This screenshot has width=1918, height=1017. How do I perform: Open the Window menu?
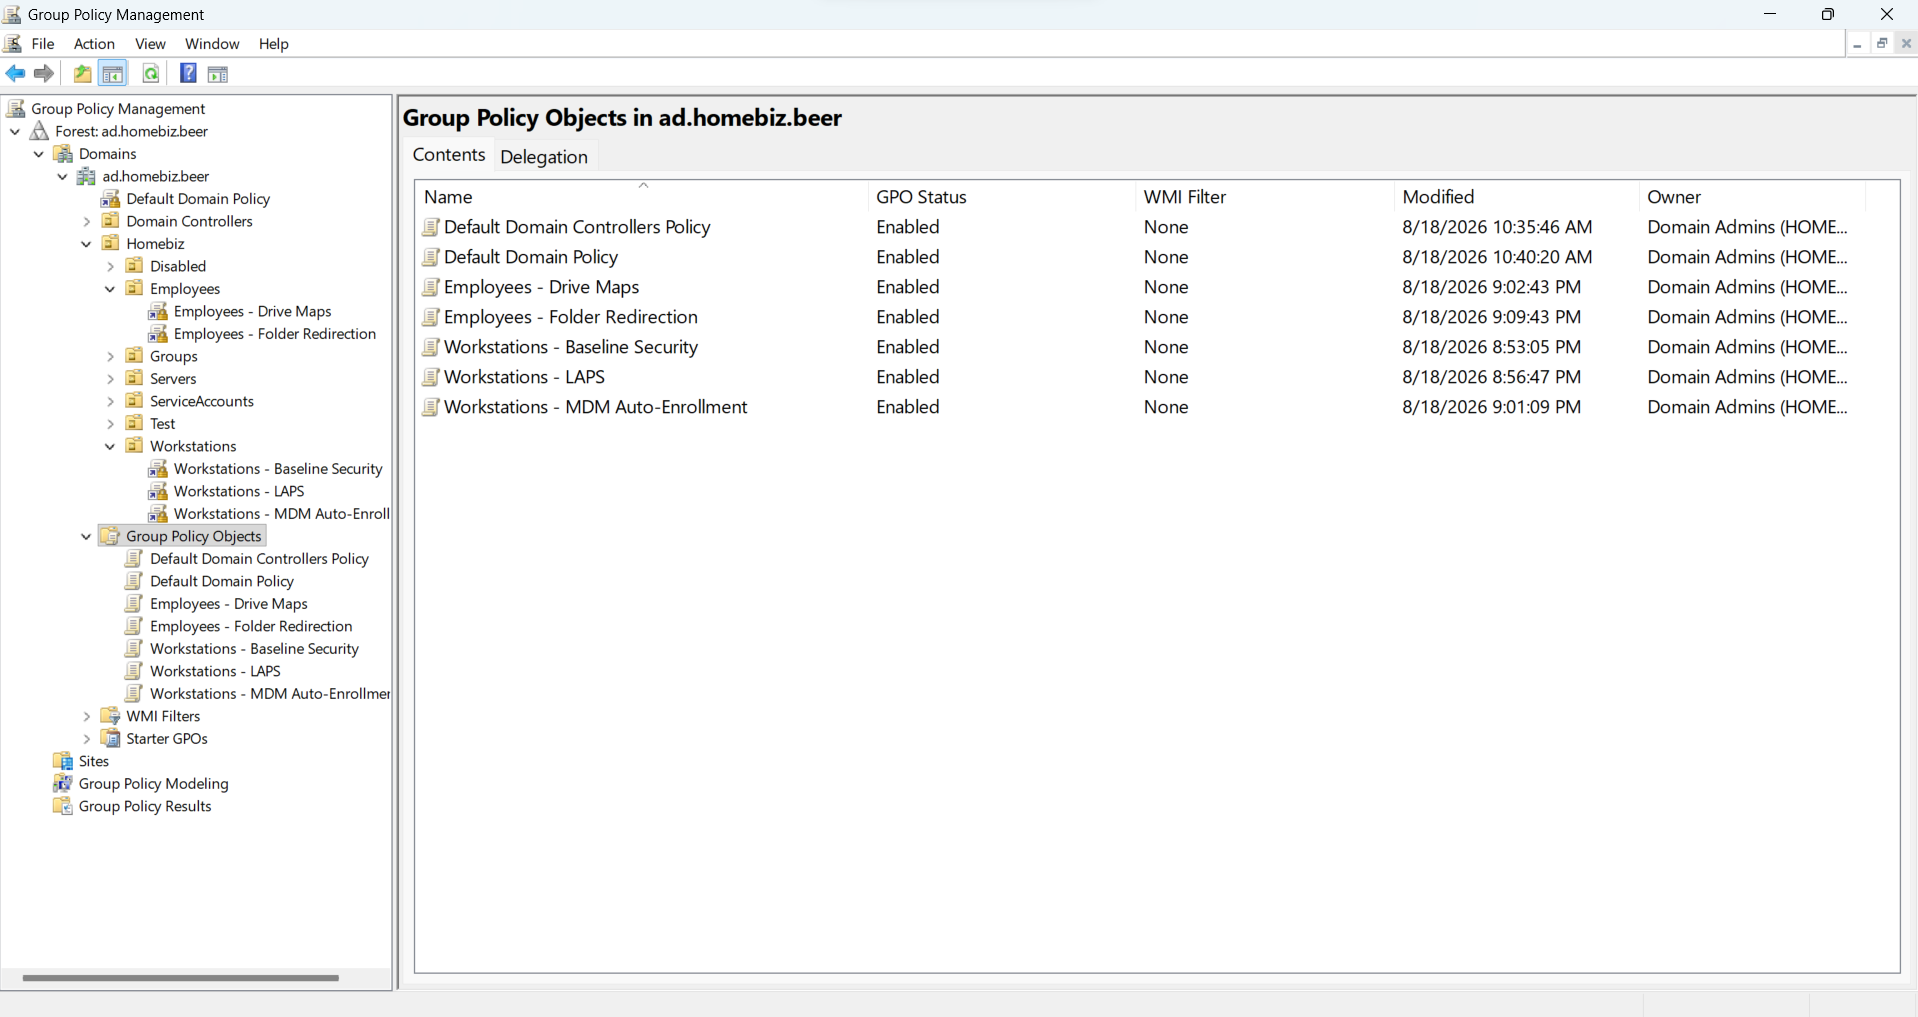tap(212, 44)
